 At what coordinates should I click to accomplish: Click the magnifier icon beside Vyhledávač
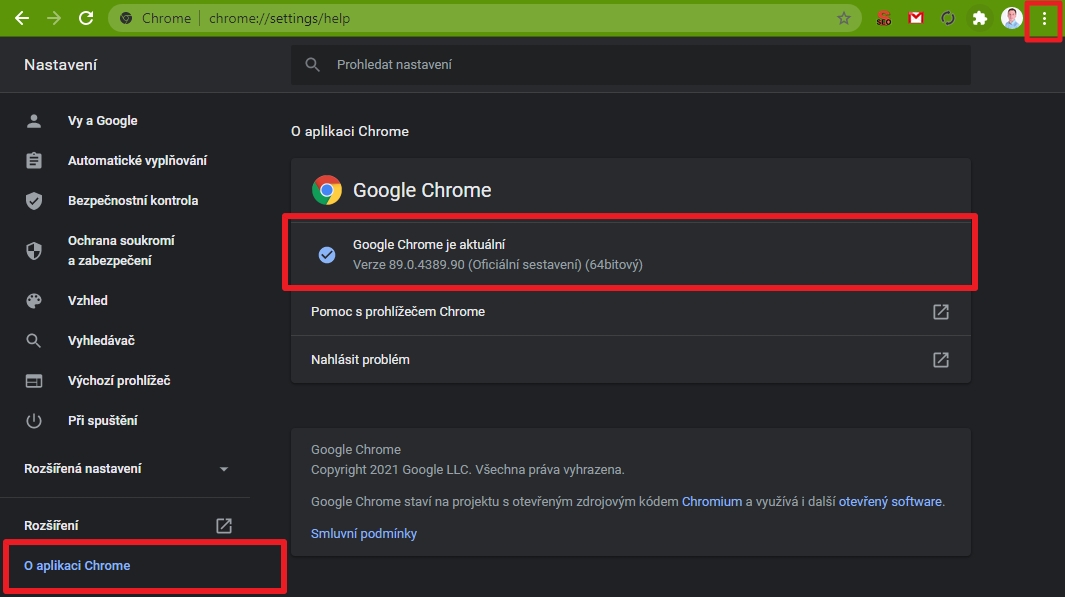click(x=33, y=341)
